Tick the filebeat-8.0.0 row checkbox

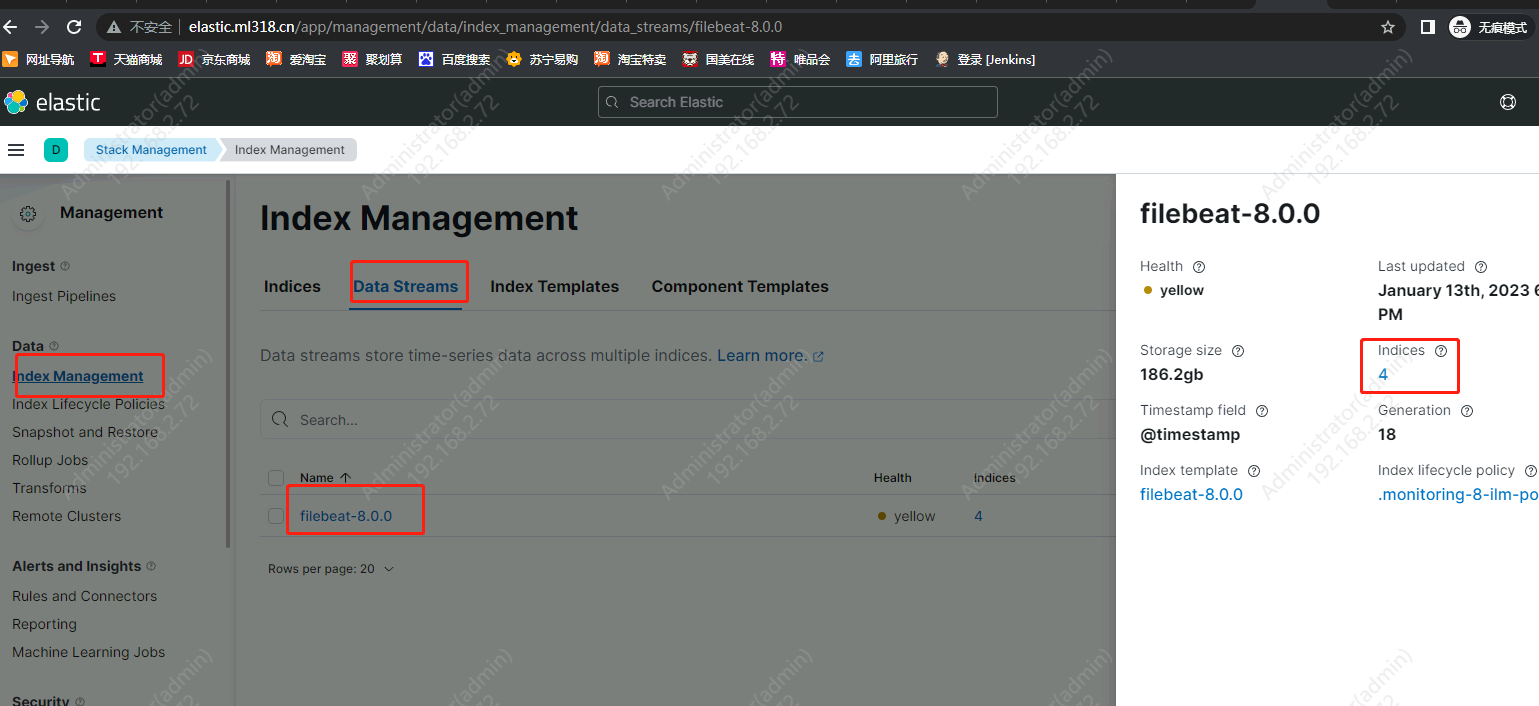click(x=276, y=516)
